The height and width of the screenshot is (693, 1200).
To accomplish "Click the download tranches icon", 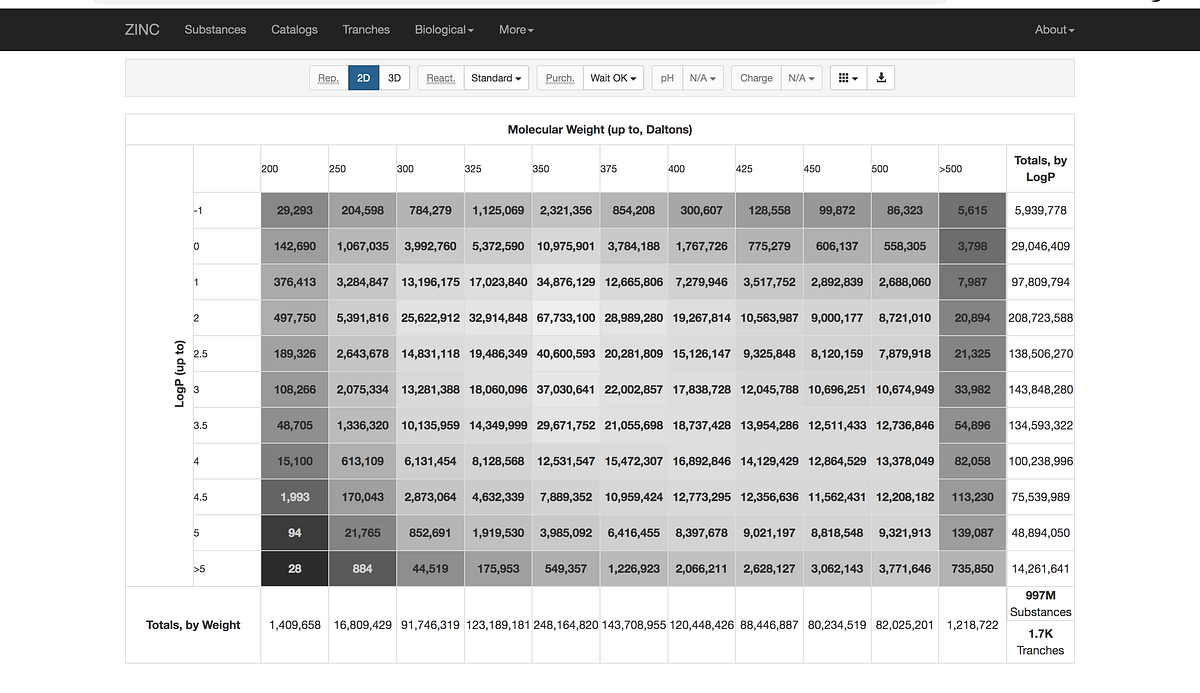I will (x=880, y=77).
